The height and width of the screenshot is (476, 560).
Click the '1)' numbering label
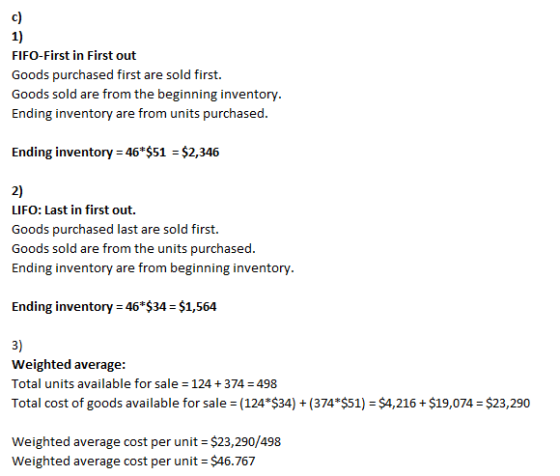[17, 36]
